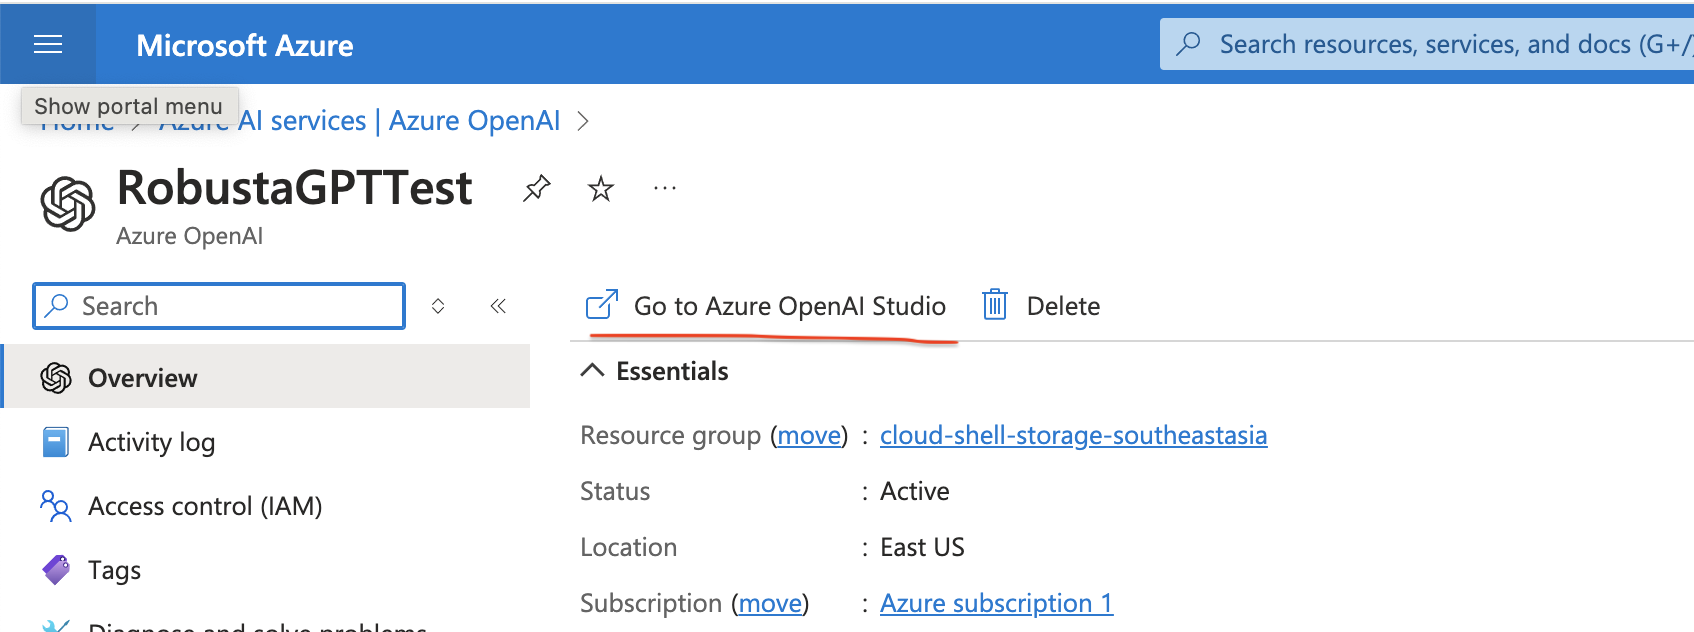1694x632 pixels.
Task: Click the East US location value
Action: pyautogui.click(x=922, y=547)
